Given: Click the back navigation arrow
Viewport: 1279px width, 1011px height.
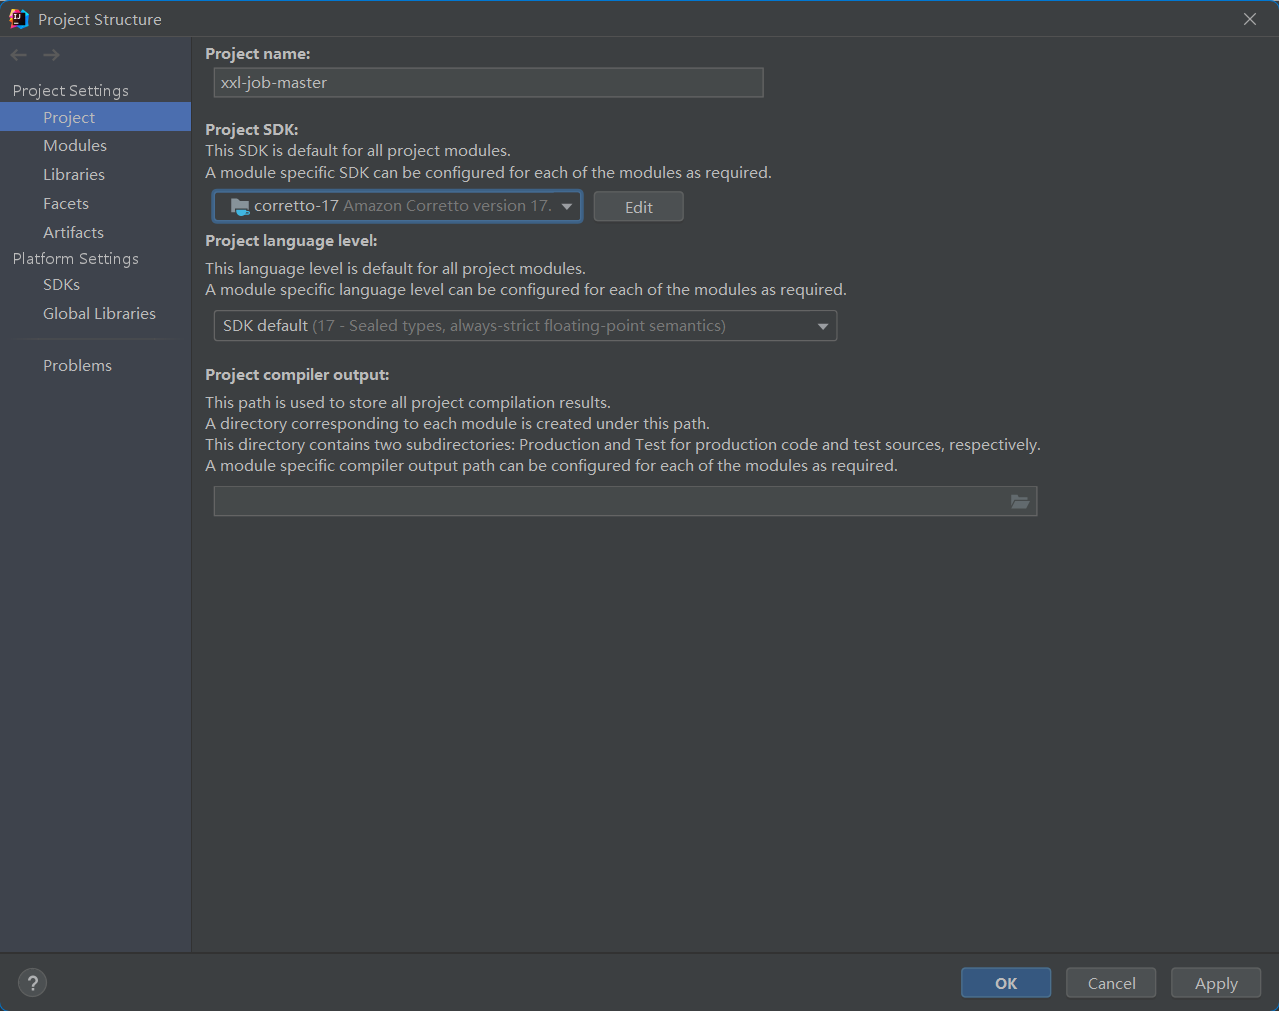Looking at the screenshot, I should point(18,55).
